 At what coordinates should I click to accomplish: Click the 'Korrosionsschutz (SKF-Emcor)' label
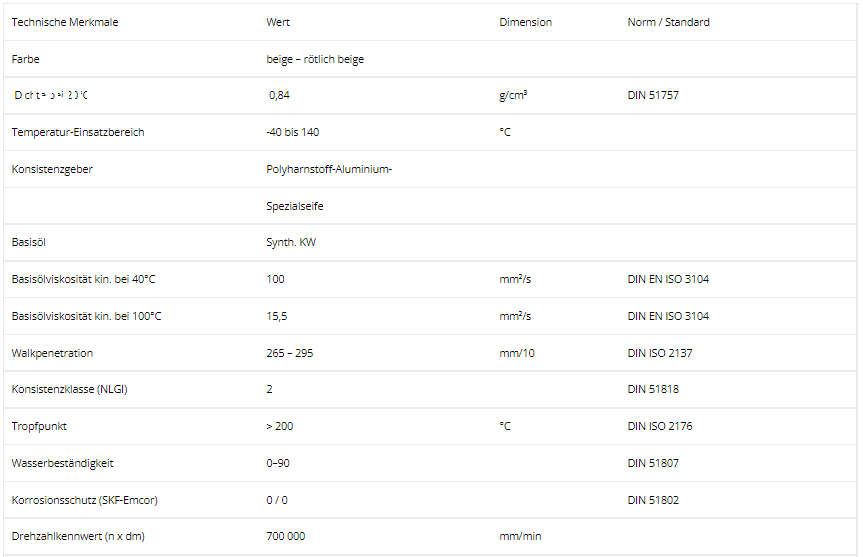(84, 500)
